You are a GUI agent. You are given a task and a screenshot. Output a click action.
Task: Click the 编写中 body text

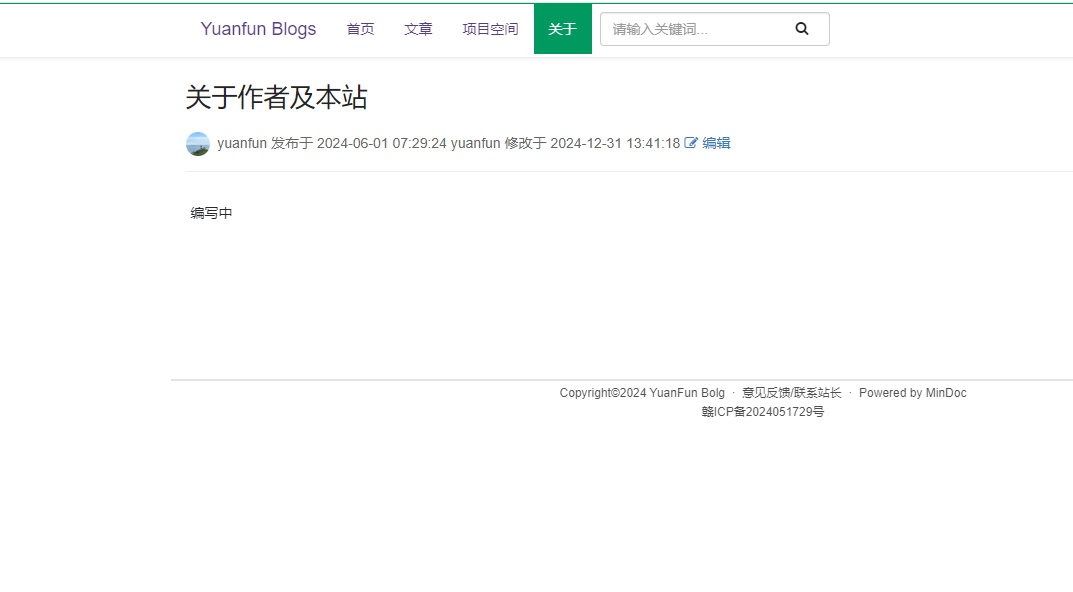(x=212, y=213)
